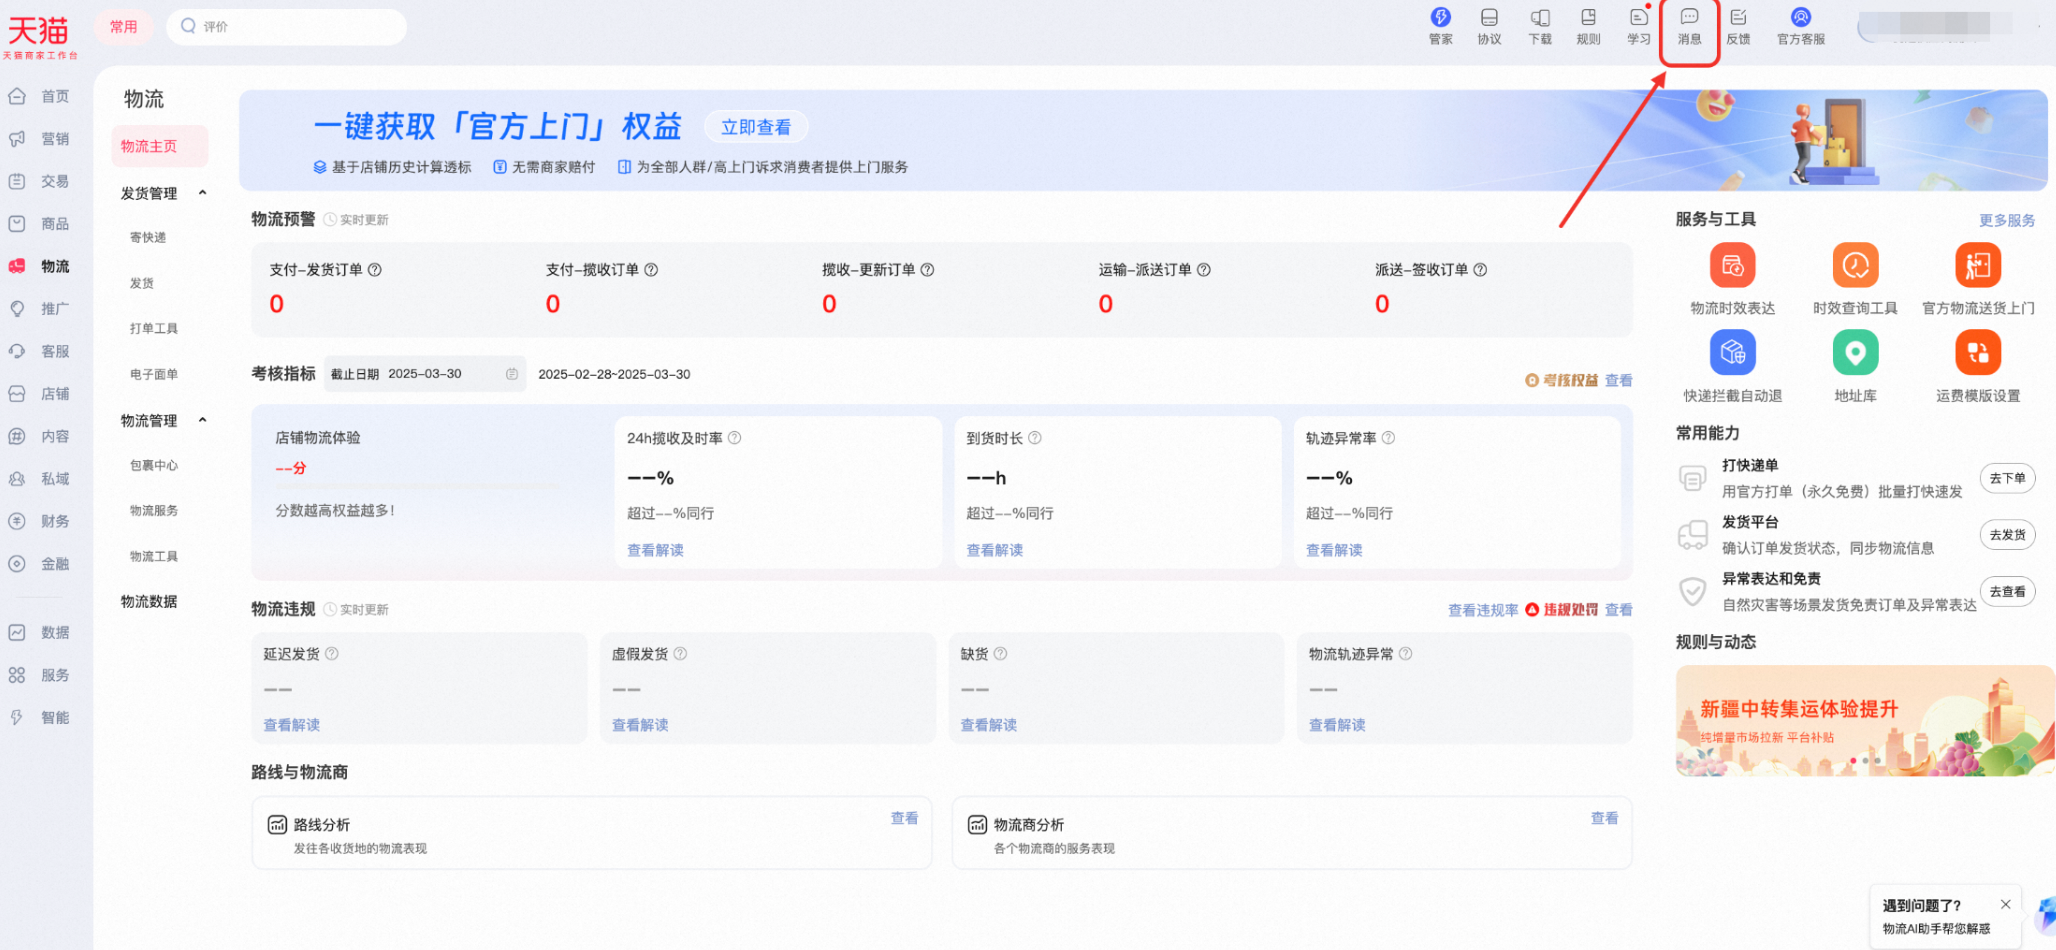The image size is (2056, 950).
Task: Click 查看 next to 违规处罚
Action: (1618, 610)
